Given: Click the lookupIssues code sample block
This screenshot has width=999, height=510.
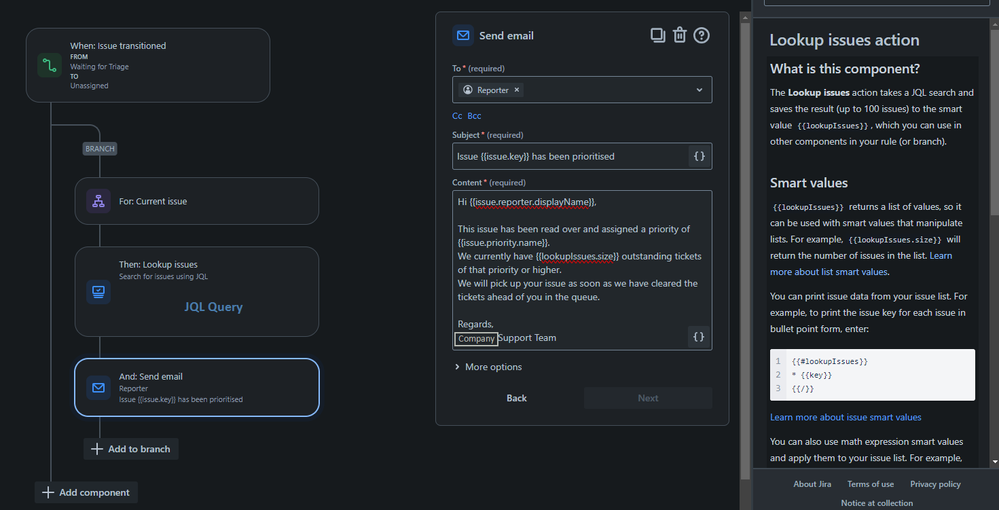Looking at the screenshot, I should (872, 375).
